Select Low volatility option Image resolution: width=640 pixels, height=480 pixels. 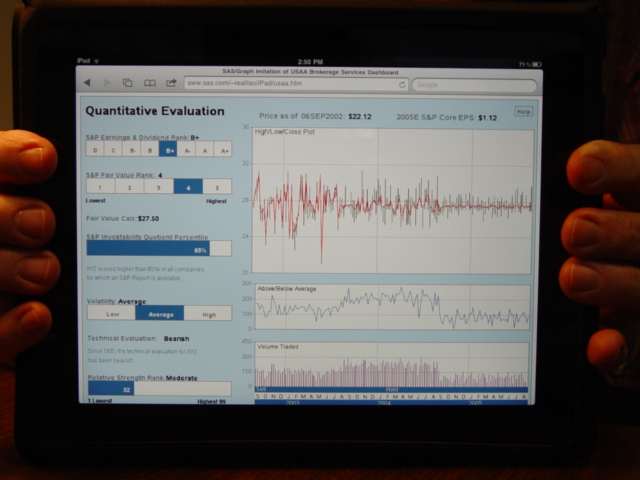[110, 314]
